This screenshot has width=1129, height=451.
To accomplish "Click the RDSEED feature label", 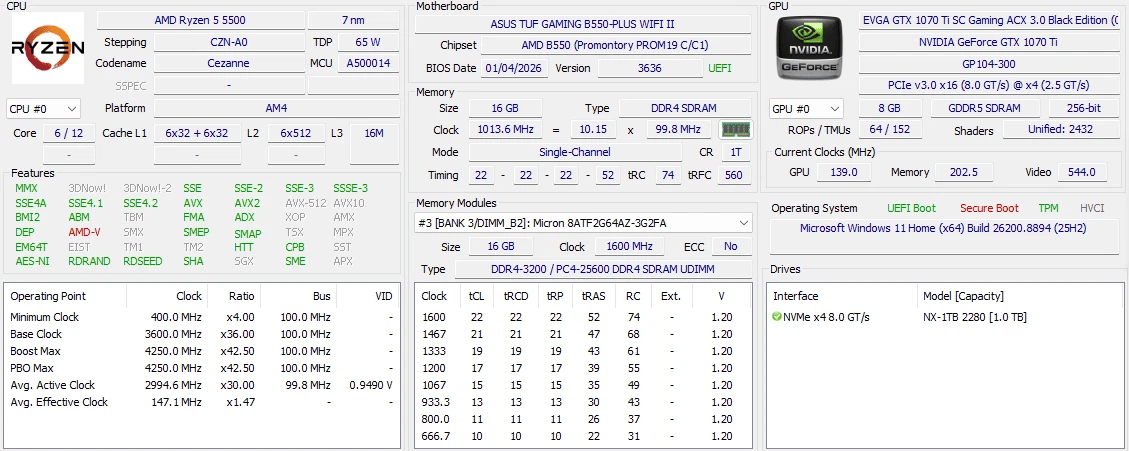I will click(143, 261).
